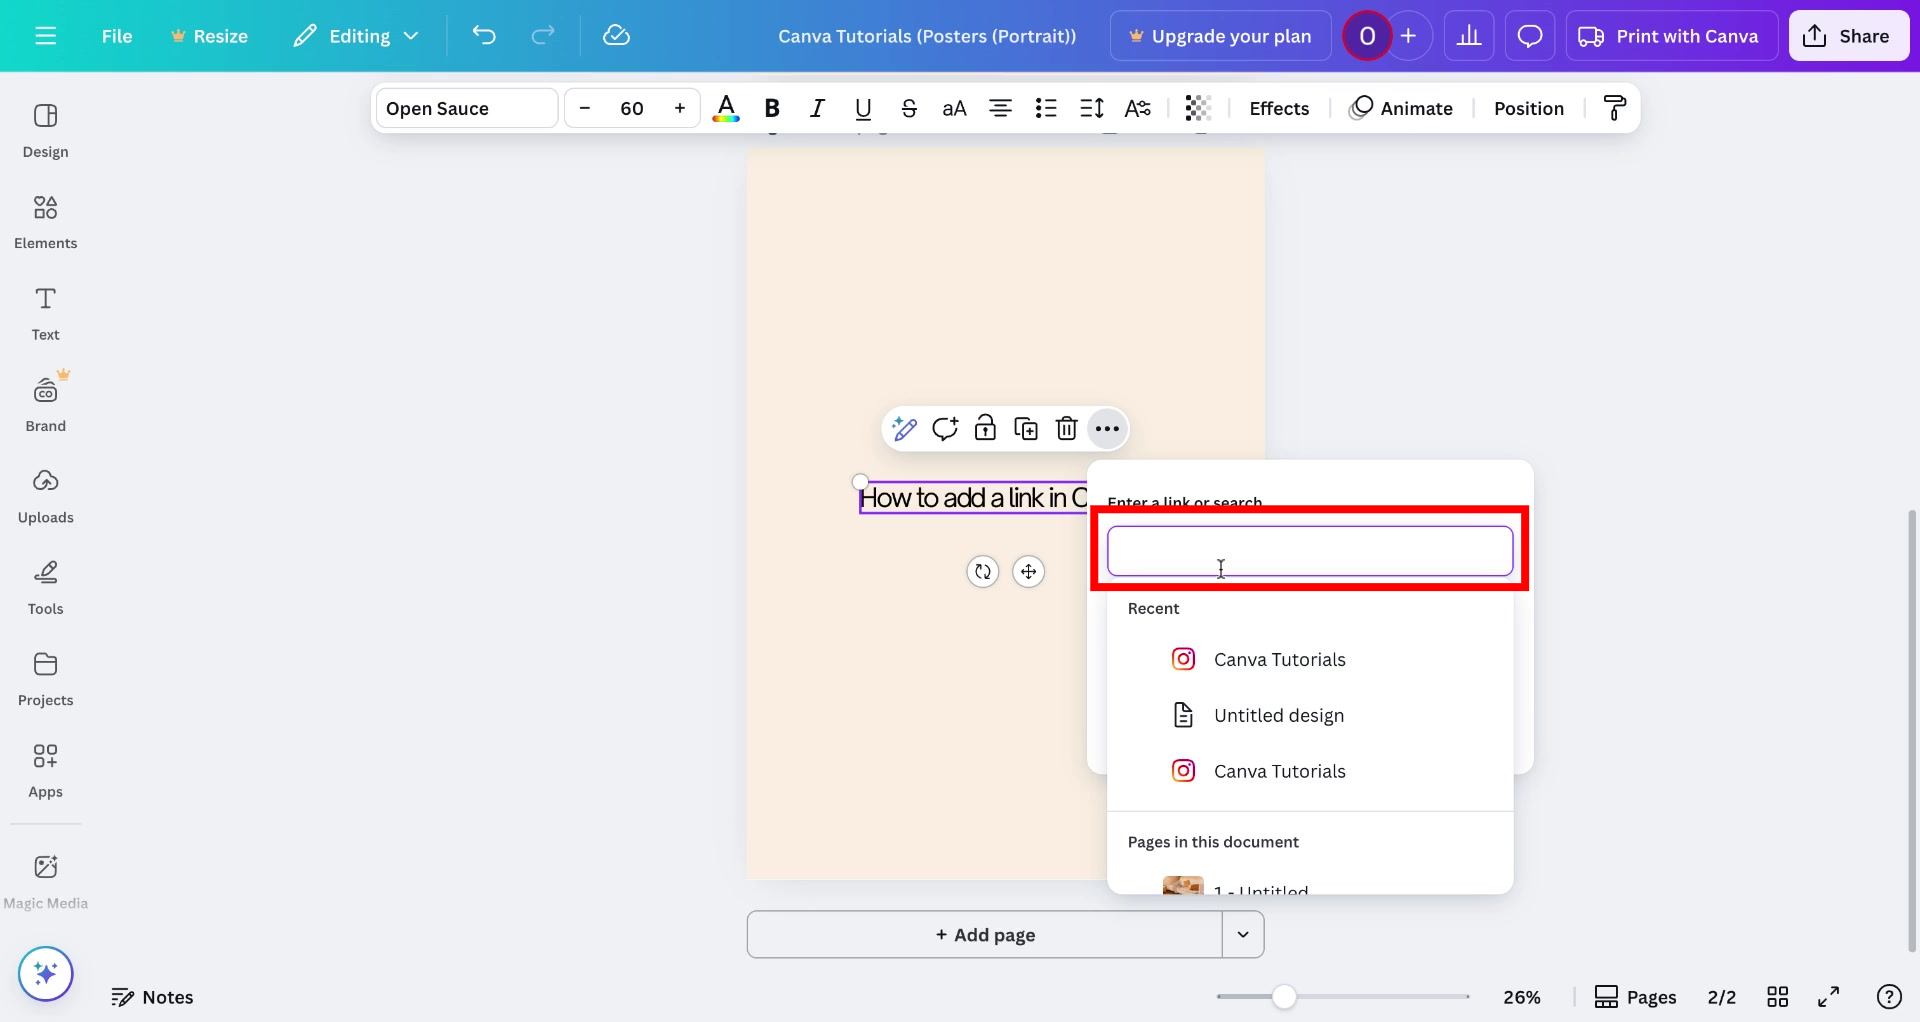Duplicate the text element from floating toolbar
Image resolution: width=1920 pixels, height=1022 pixels.
point(1026,428)
